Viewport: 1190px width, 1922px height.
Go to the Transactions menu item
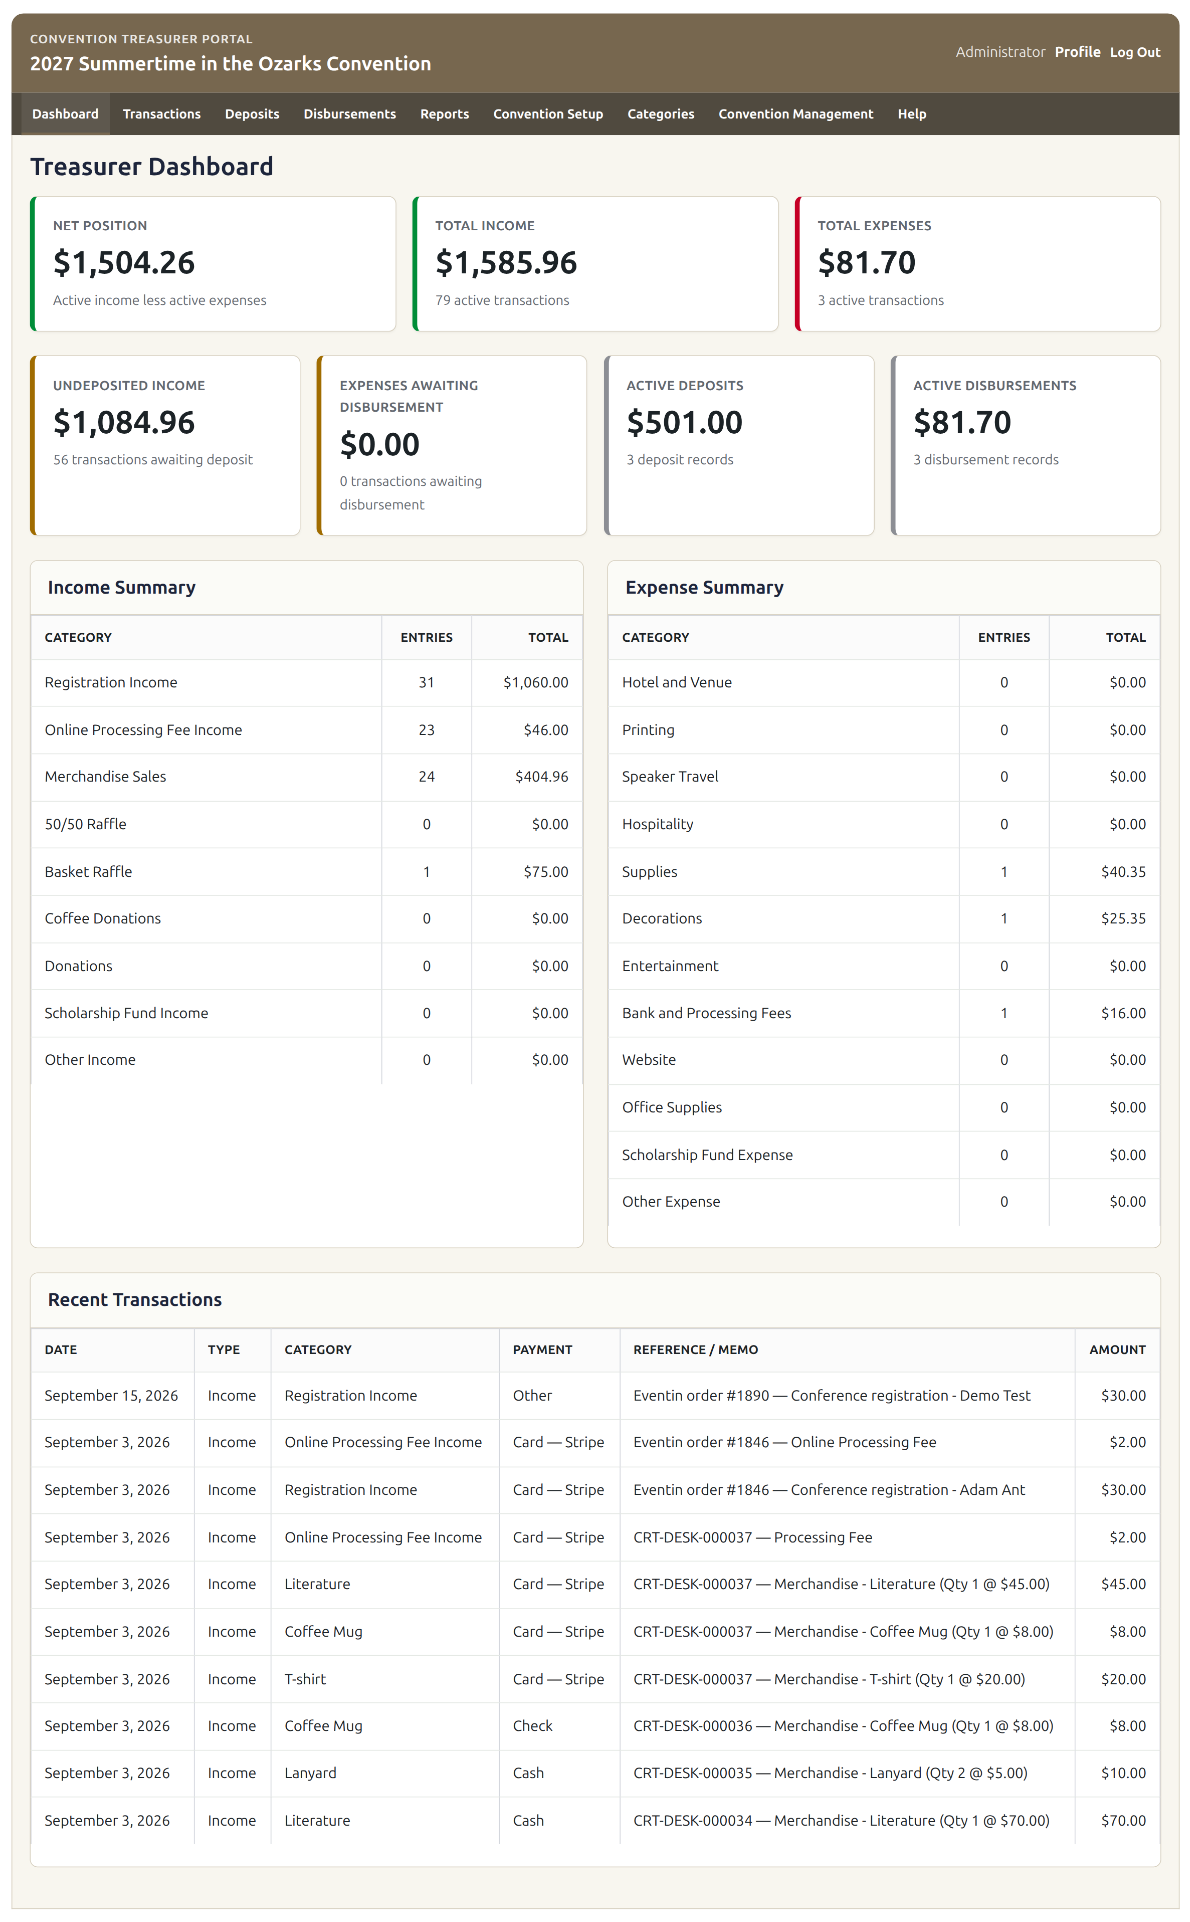(x=162, y=114)
